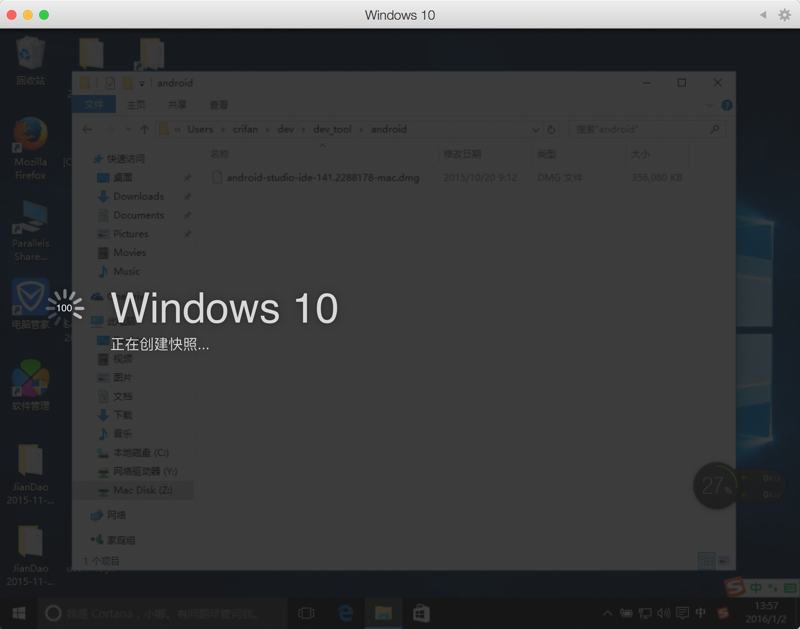Open Parallels Shared Folders desktop shortcut
This screenshot has width=800, height=629.
coord(31,231)
